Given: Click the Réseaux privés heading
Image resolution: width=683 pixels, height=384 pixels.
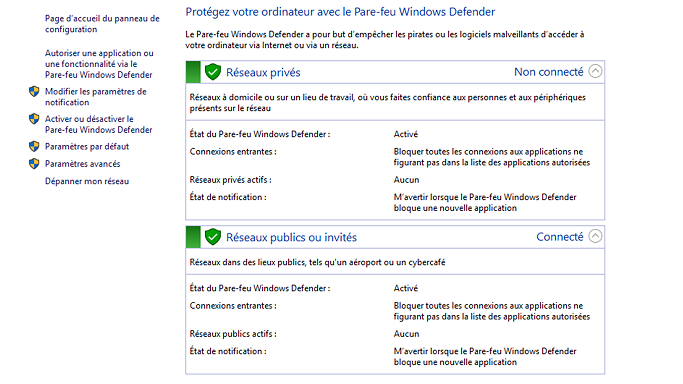Looking at the screenshot, I should 263,72.
